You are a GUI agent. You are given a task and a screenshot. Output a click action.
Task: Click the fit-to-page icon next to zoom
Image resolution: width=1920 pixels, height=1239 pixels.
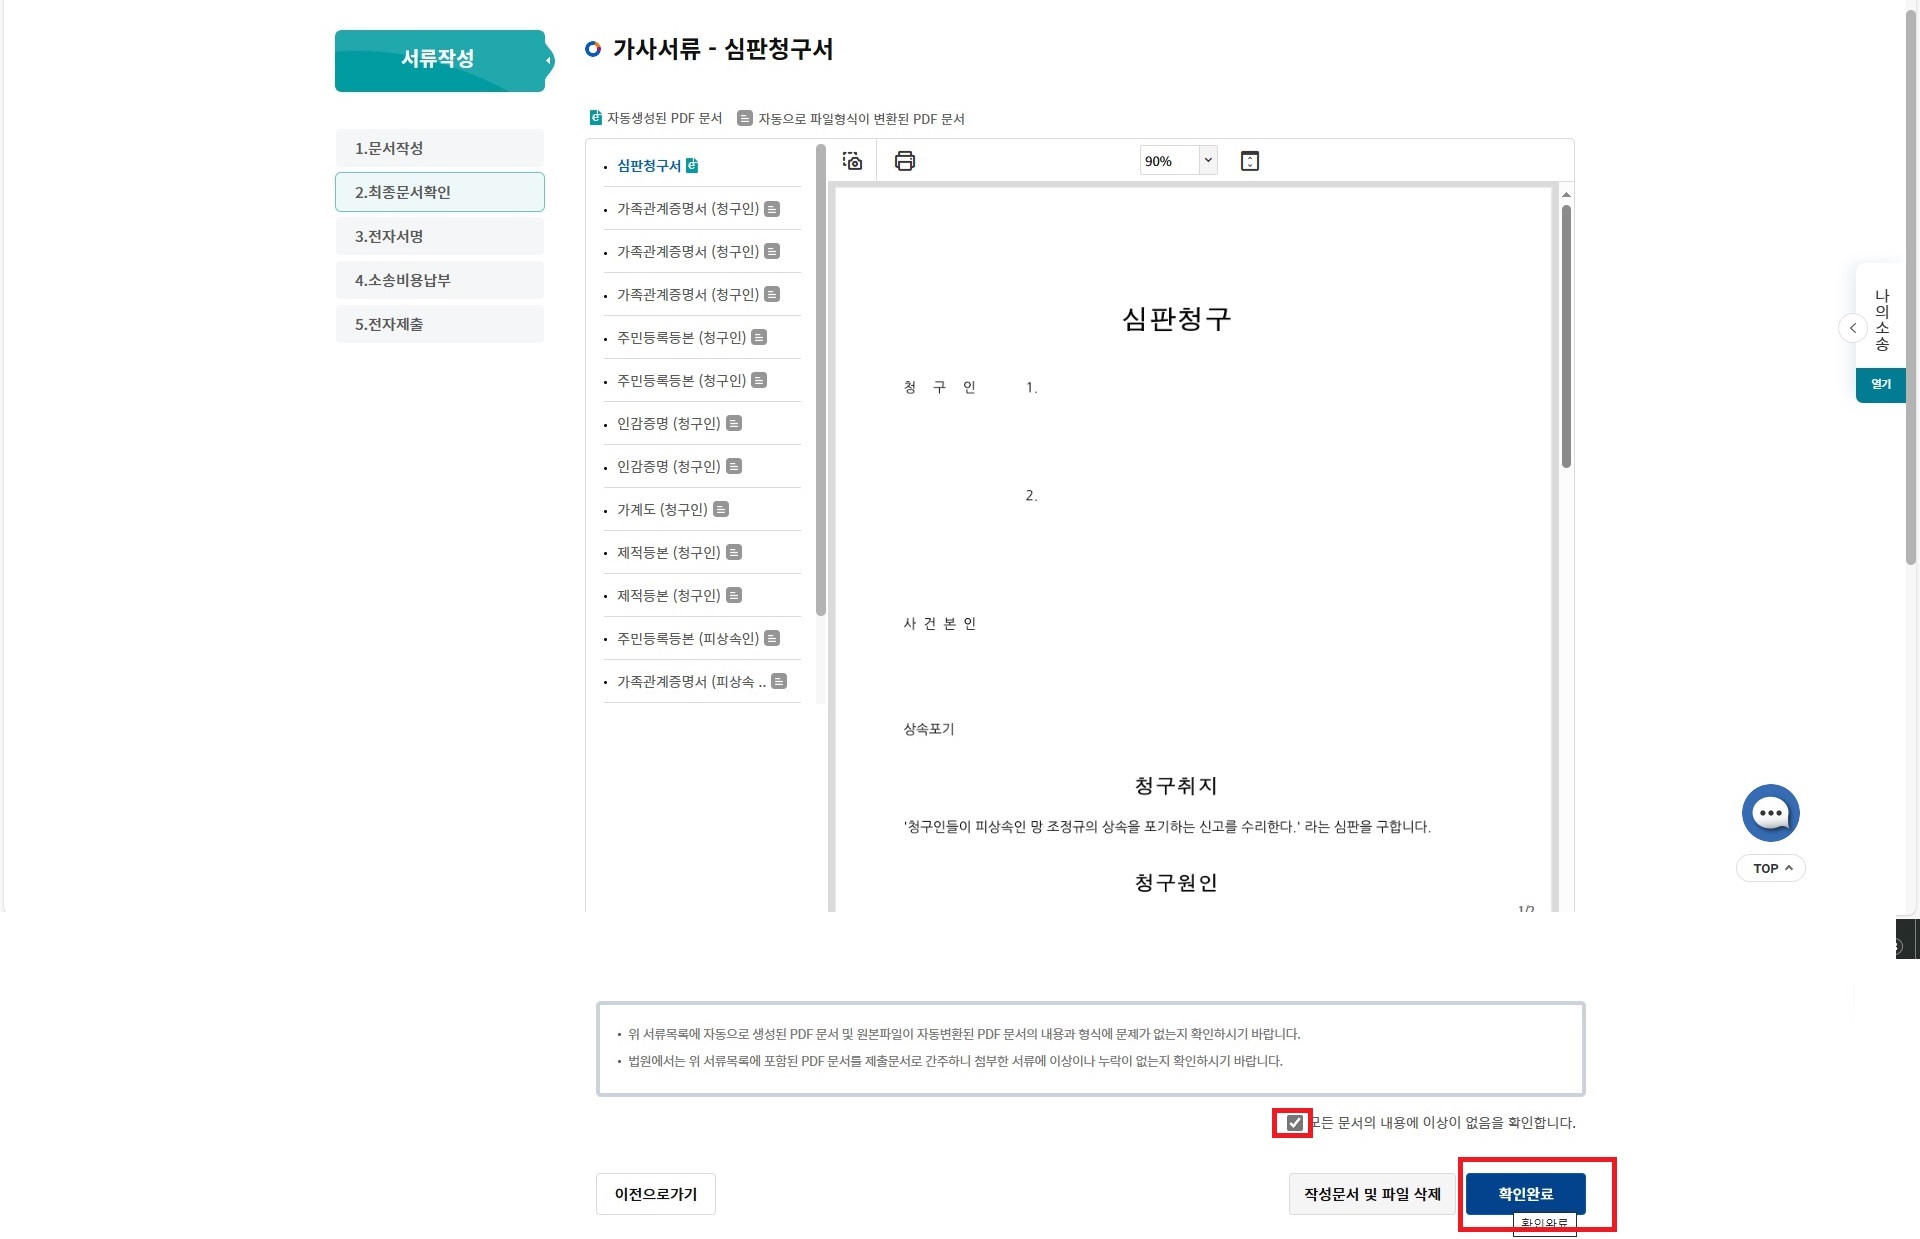tap(1249, 160)
